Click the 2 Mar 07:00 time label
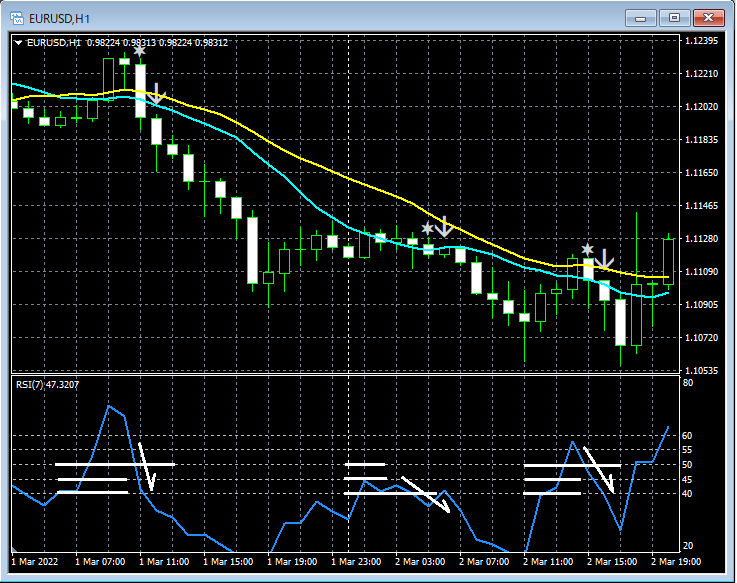The image size is (737, 583). 484,562
